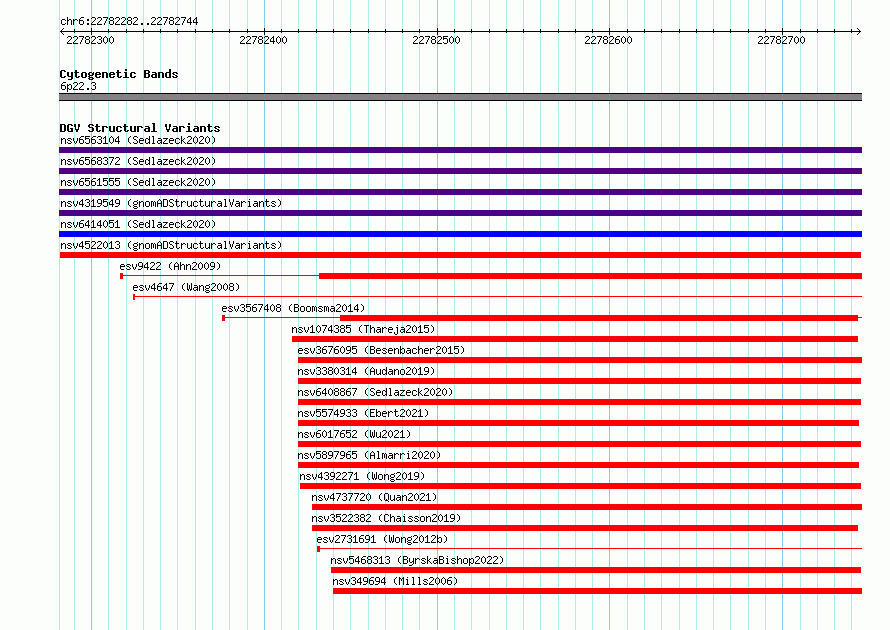Click the purple bar under nsv6563104

pyautogui.click(x=460, y=150)
